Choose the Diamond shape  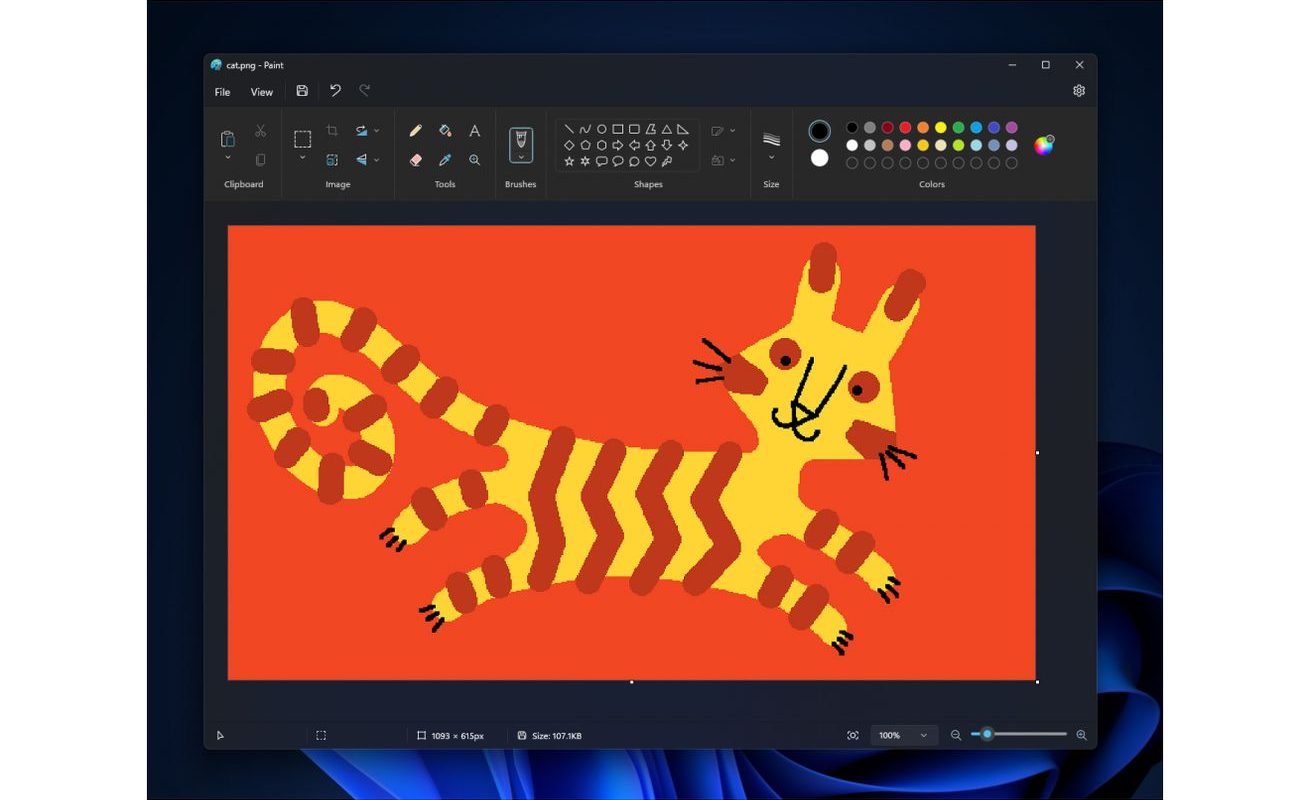[569, 145]
